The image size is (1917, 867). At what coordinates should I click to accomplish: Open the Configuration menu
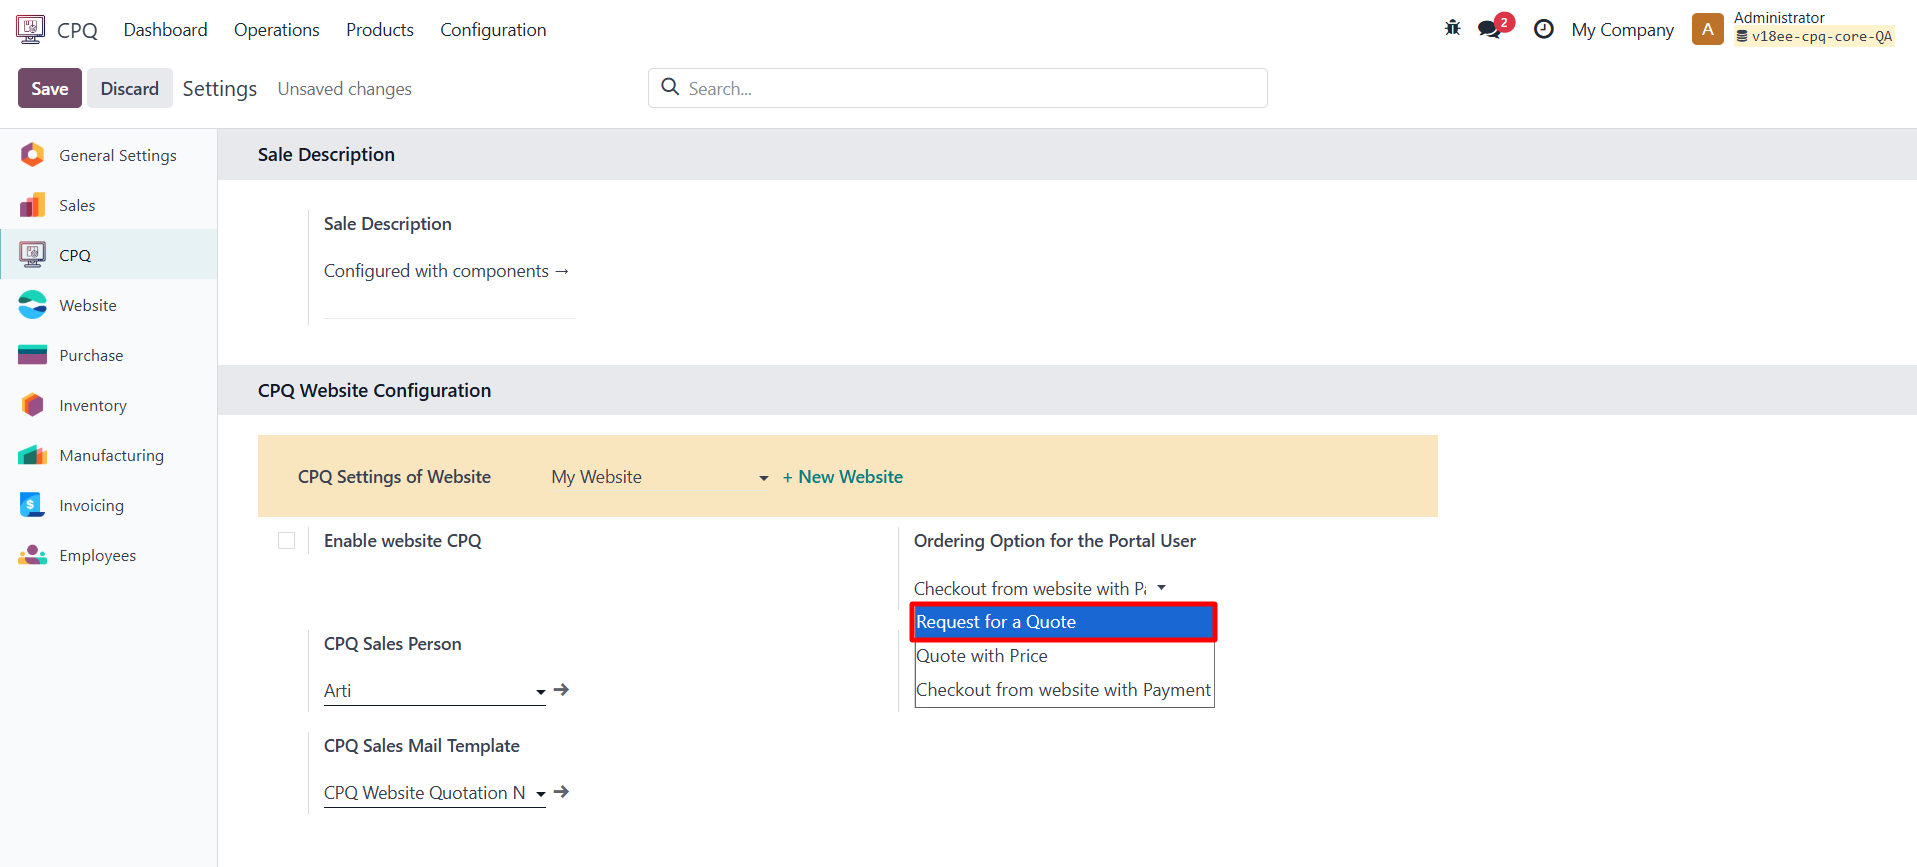tap(493, 30)
